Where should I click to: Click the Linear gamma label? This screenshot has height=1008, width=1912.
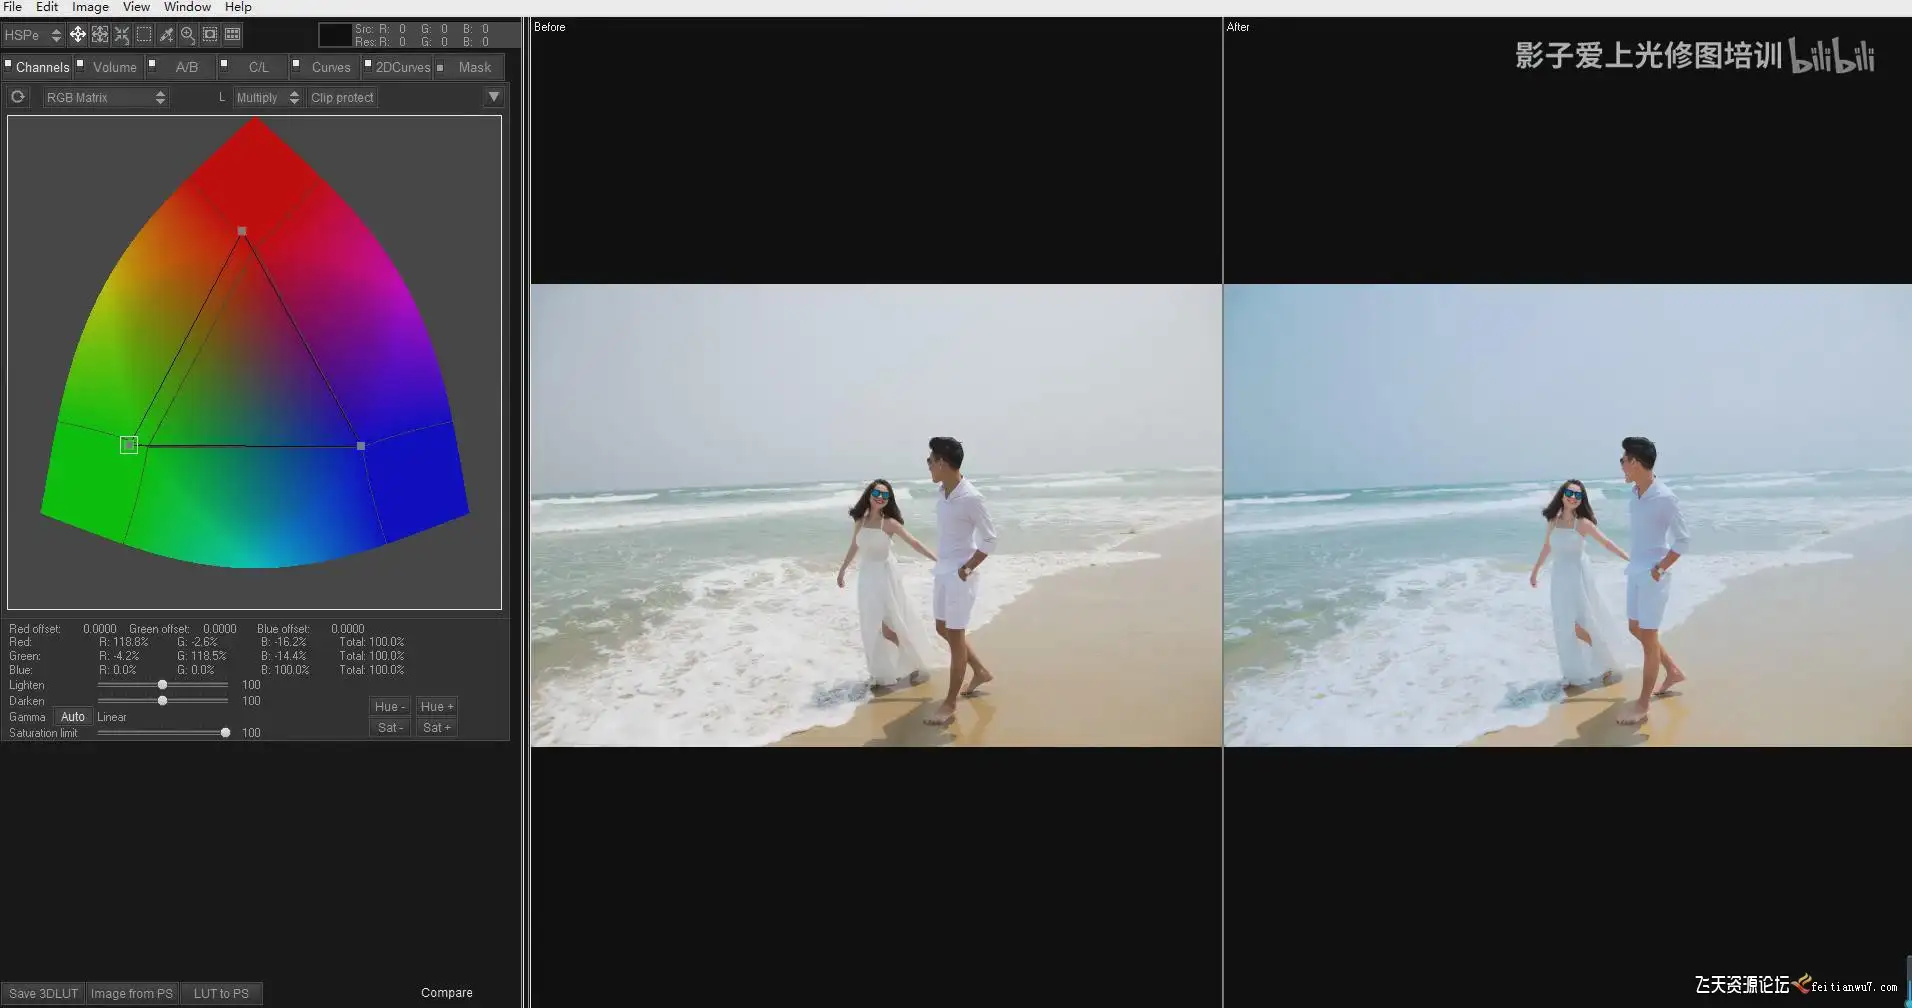(112, 717)
